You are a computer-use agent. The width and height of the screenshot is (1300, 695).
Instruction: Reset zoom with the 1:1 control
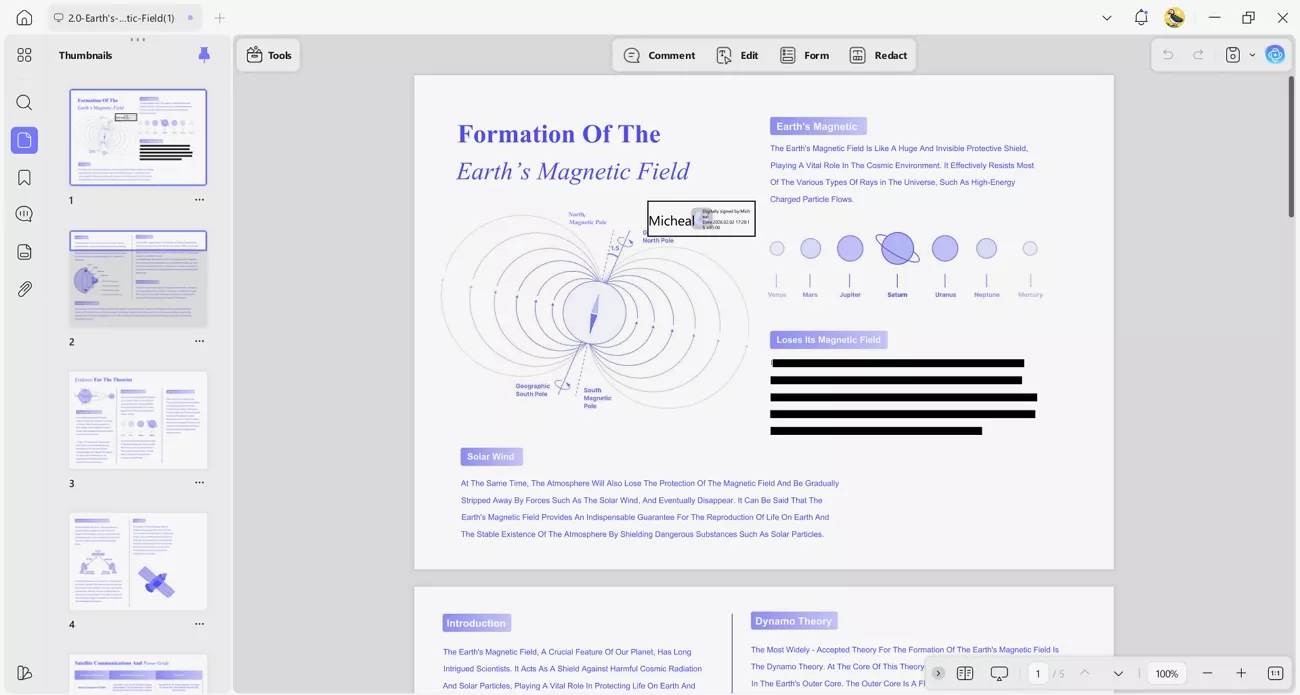coord(1275,673)
